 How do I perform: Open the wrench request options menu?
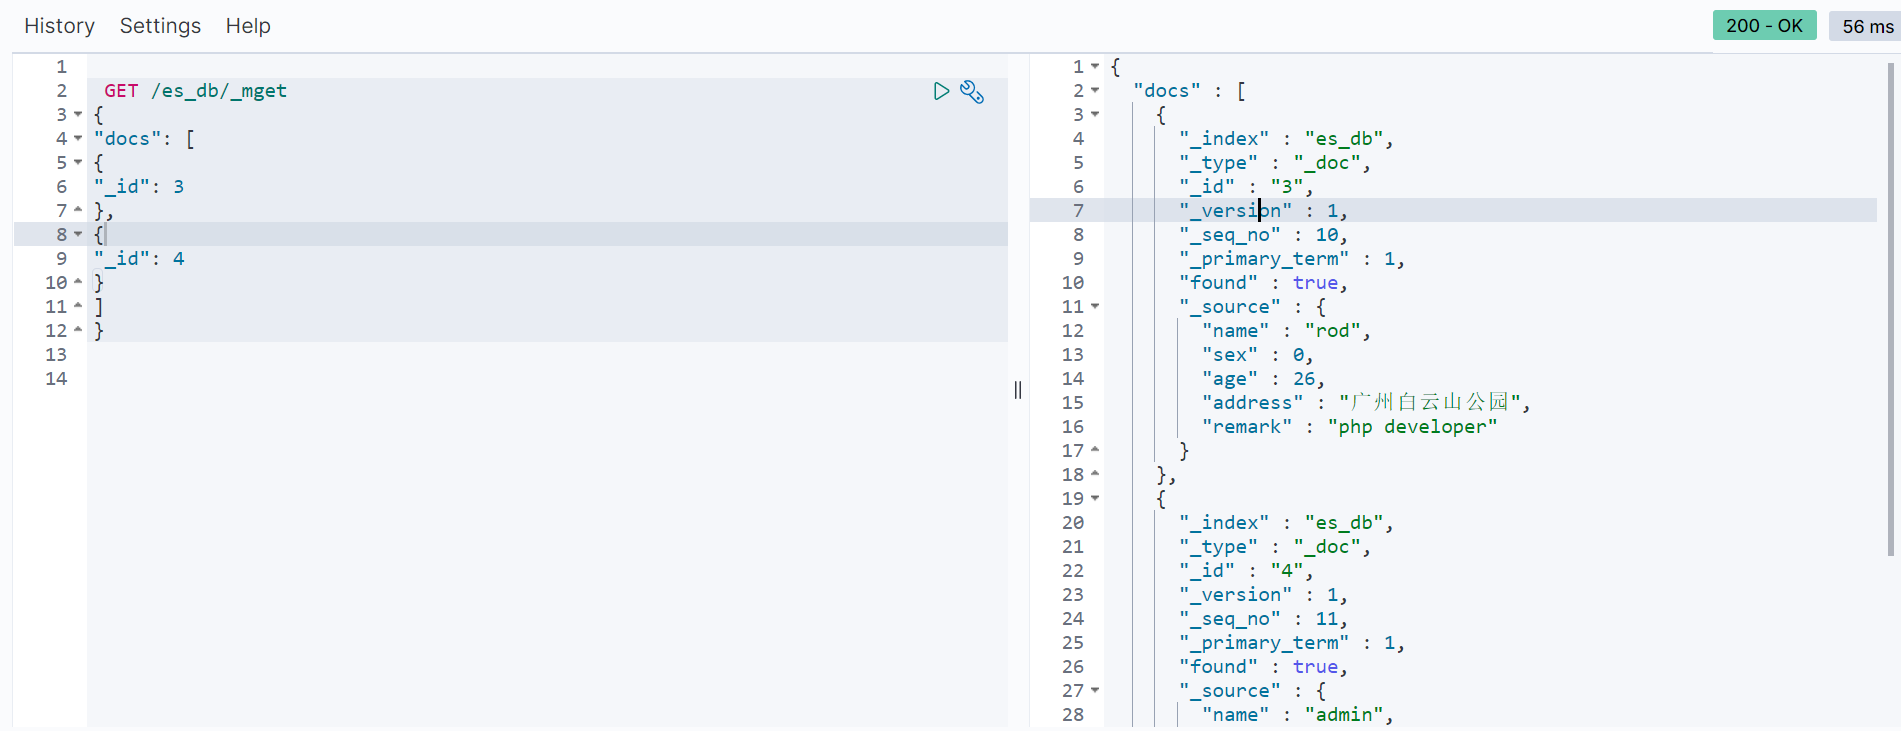972,92
